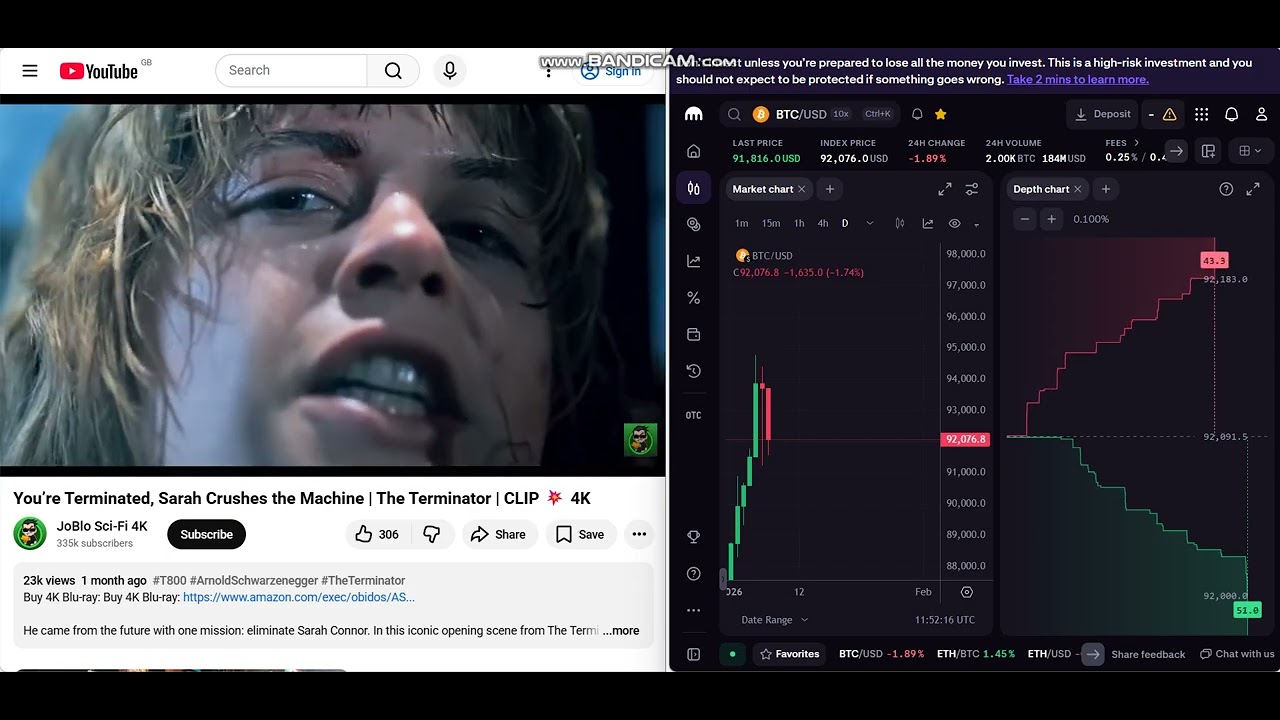Expand the Market chart to fullscreen
The image size is (1280, 720).
945,189
